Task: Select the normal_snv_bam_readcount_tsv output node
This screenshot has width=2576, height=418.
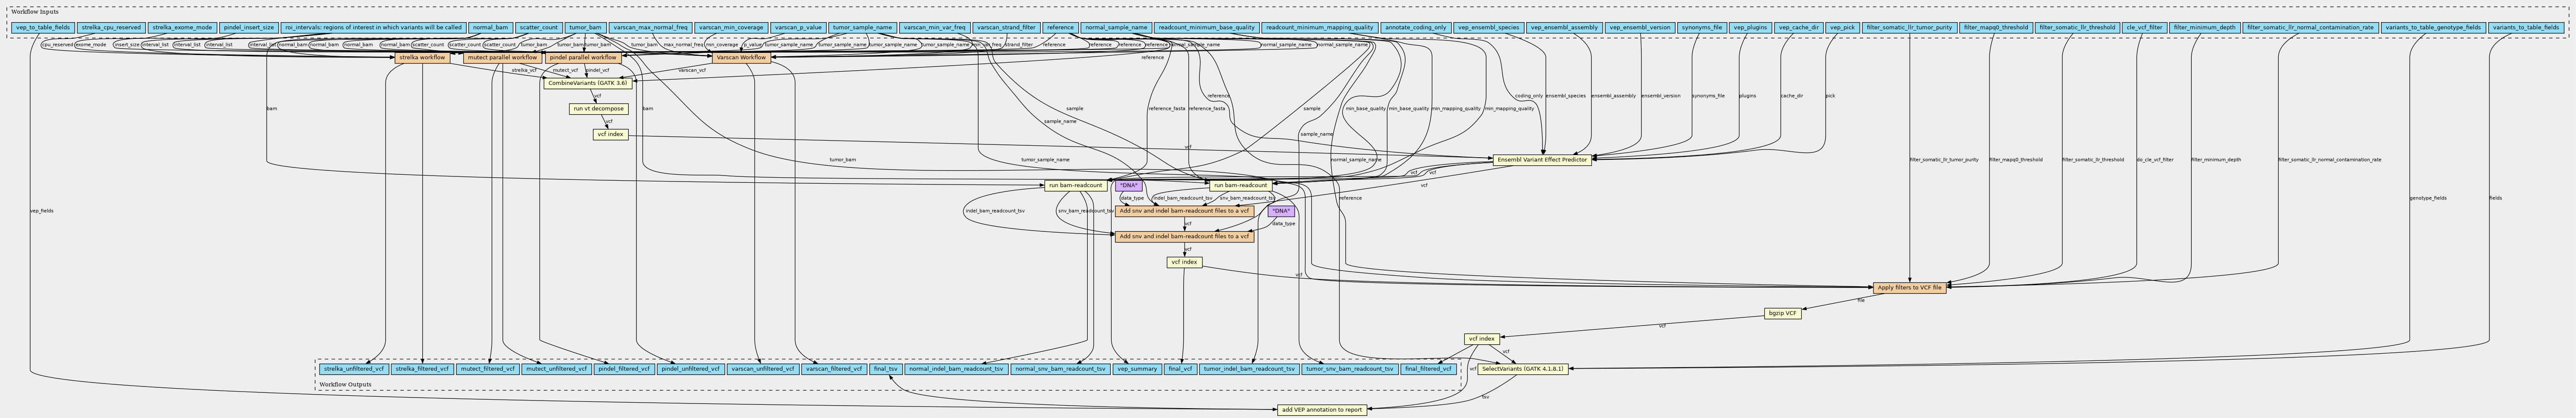Action: coord(1060,369)
